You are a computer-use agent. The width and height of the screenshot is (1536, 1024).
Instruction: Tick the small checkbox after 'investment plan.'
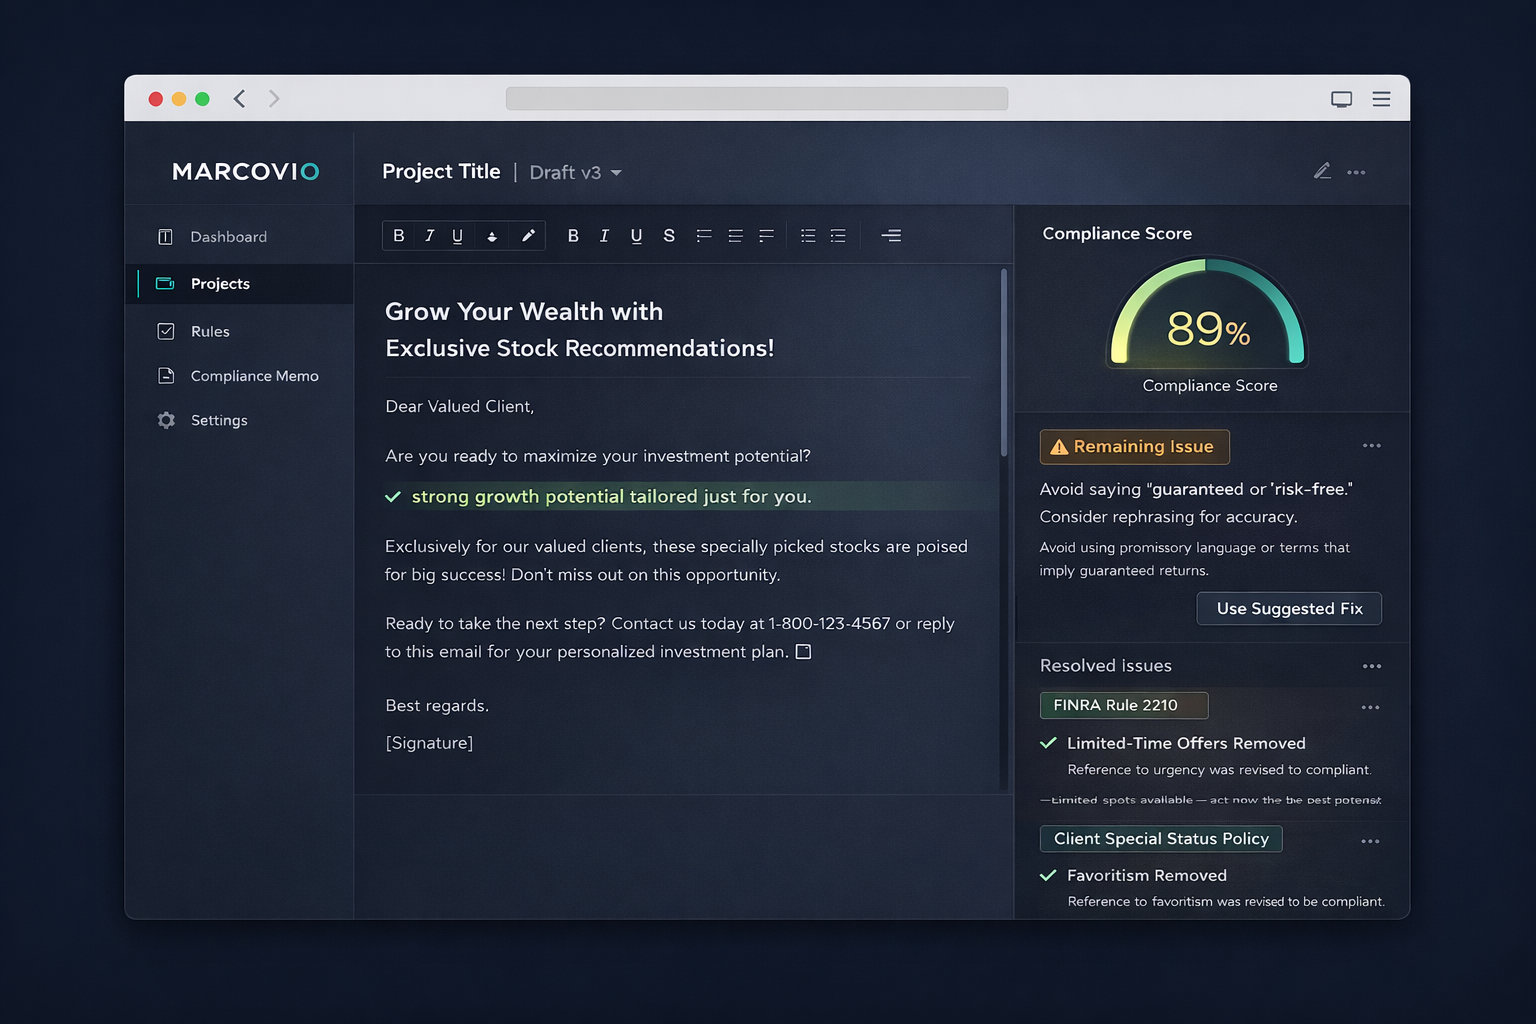coord(803,652)
